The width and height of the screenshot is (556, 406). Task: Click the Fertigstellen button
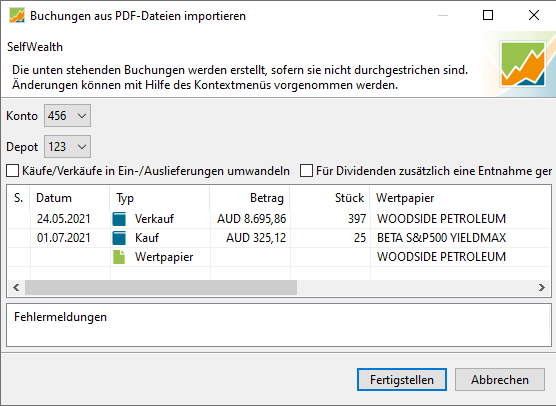point(402,380)
